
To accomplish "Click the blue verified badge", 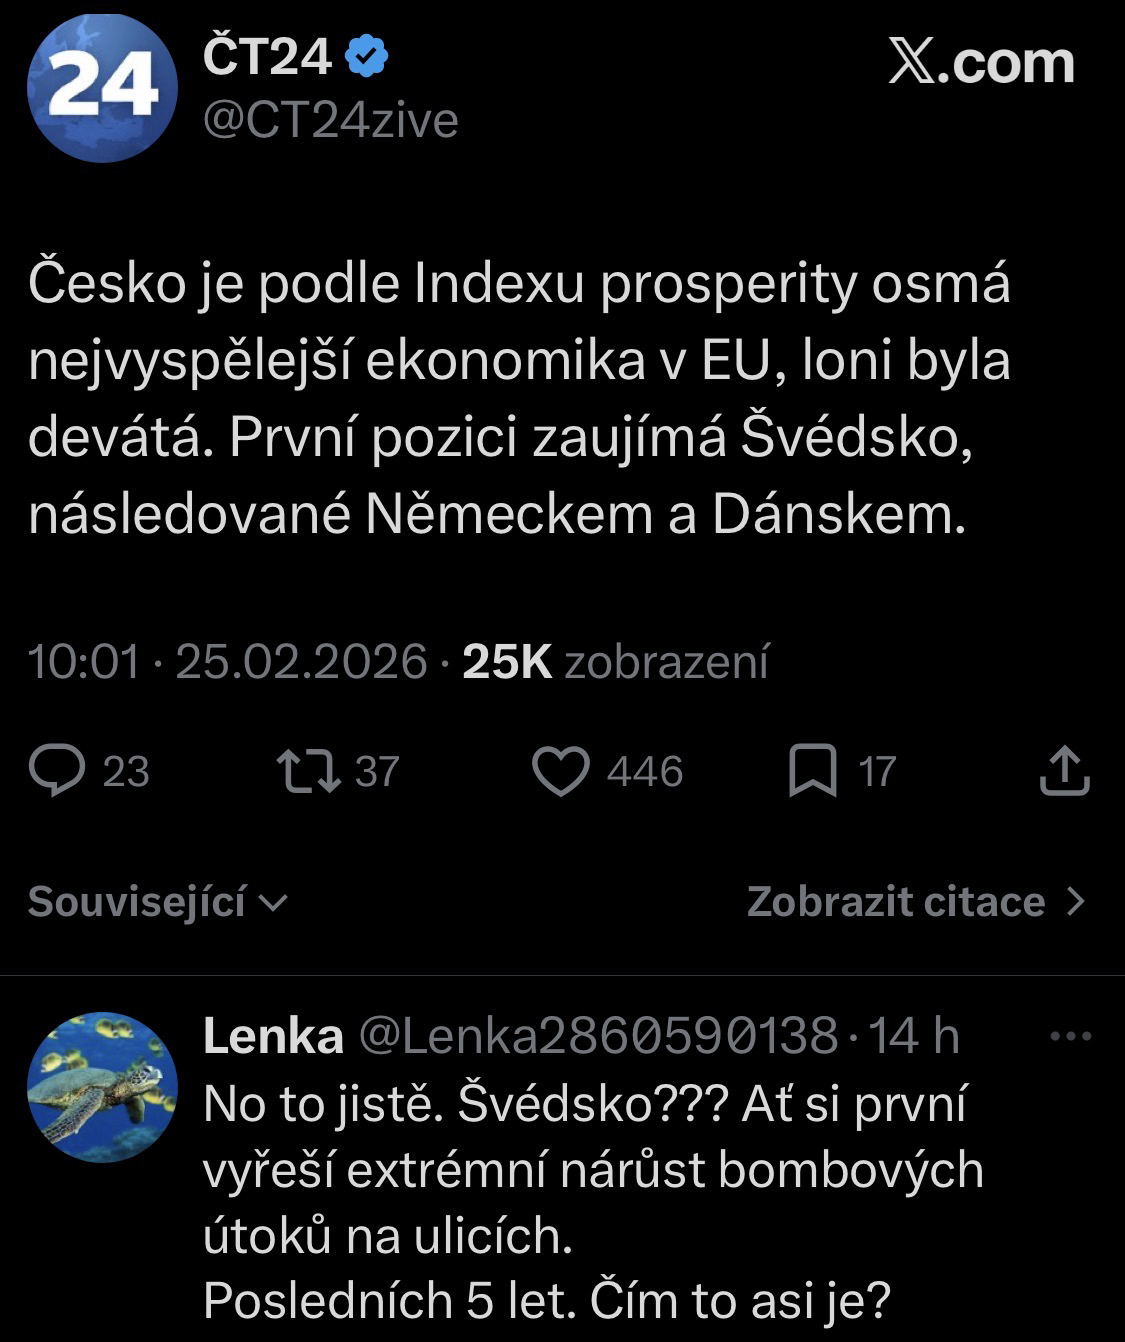I will point(367,58).
